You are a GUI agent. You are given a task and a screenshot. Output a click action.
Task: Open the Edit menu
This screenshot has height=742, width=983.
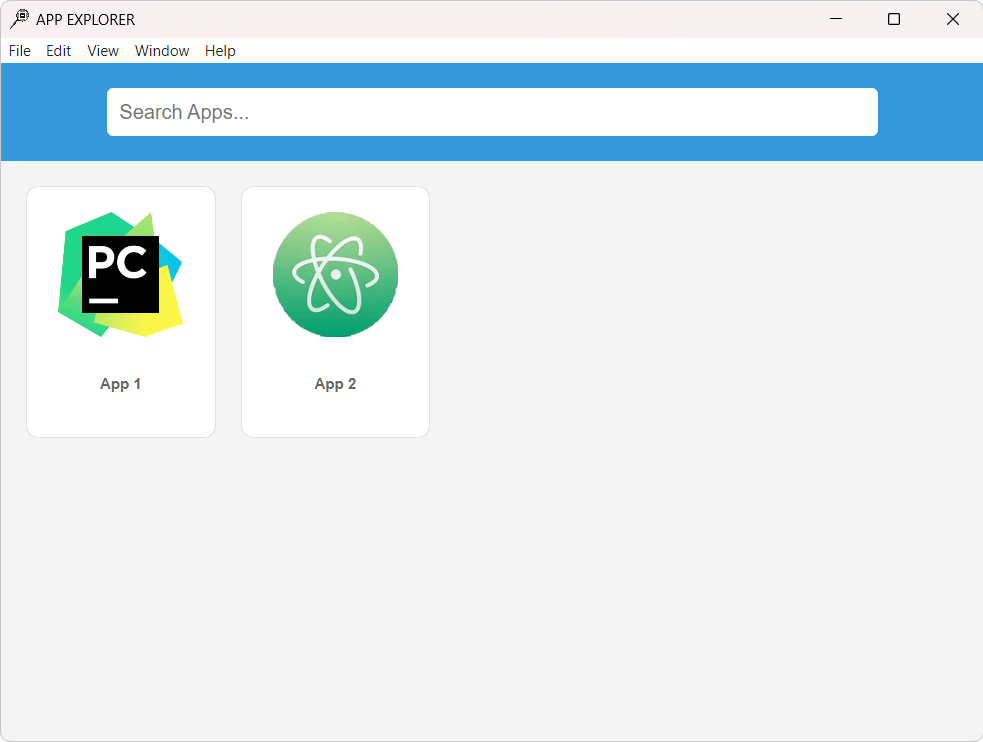[58, 51]
